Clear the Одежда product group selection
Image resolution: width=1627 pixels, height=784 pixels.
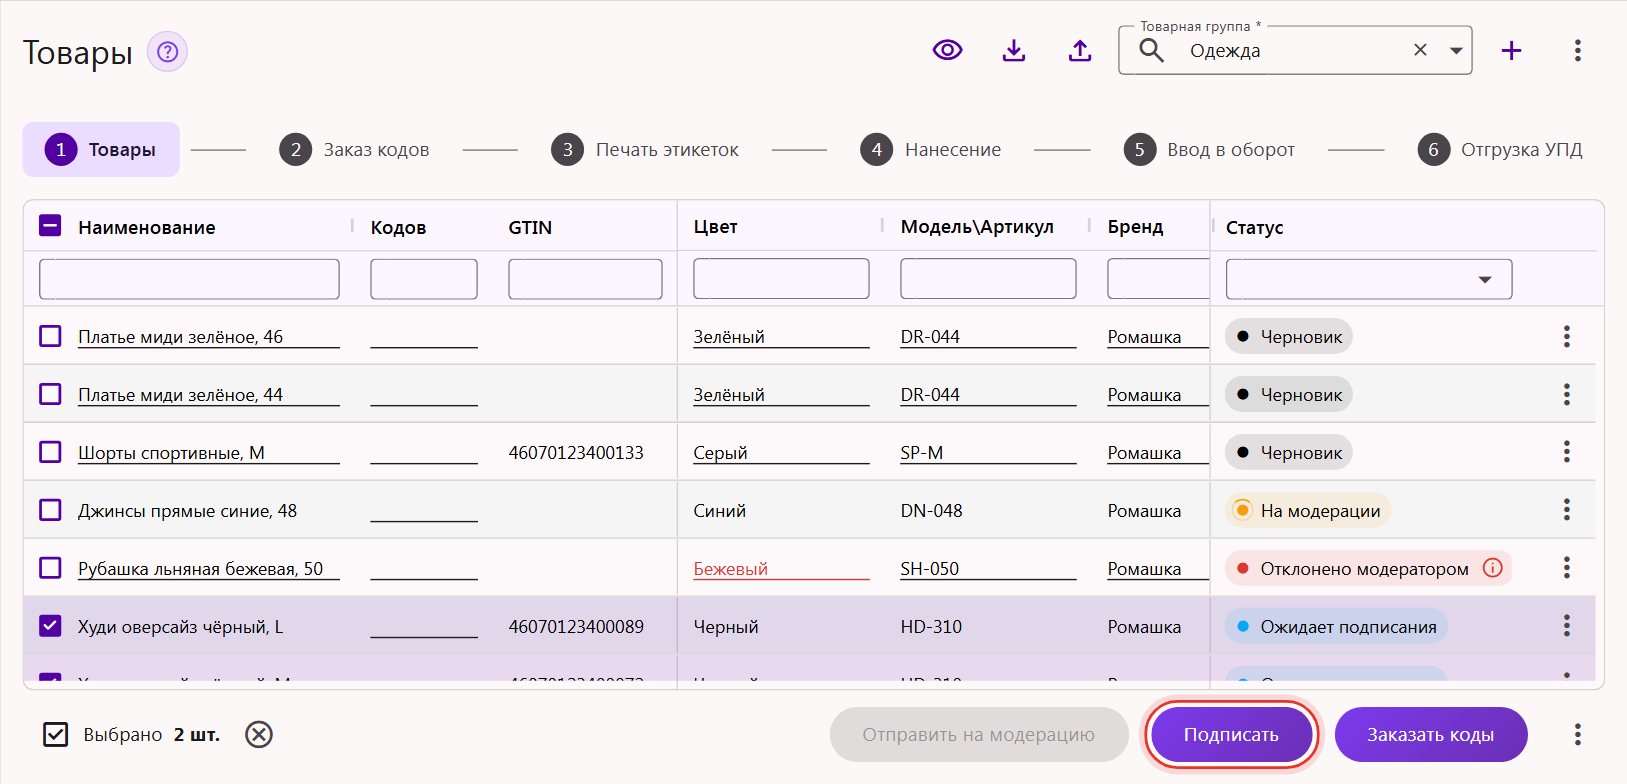(x=1420, y=50)
